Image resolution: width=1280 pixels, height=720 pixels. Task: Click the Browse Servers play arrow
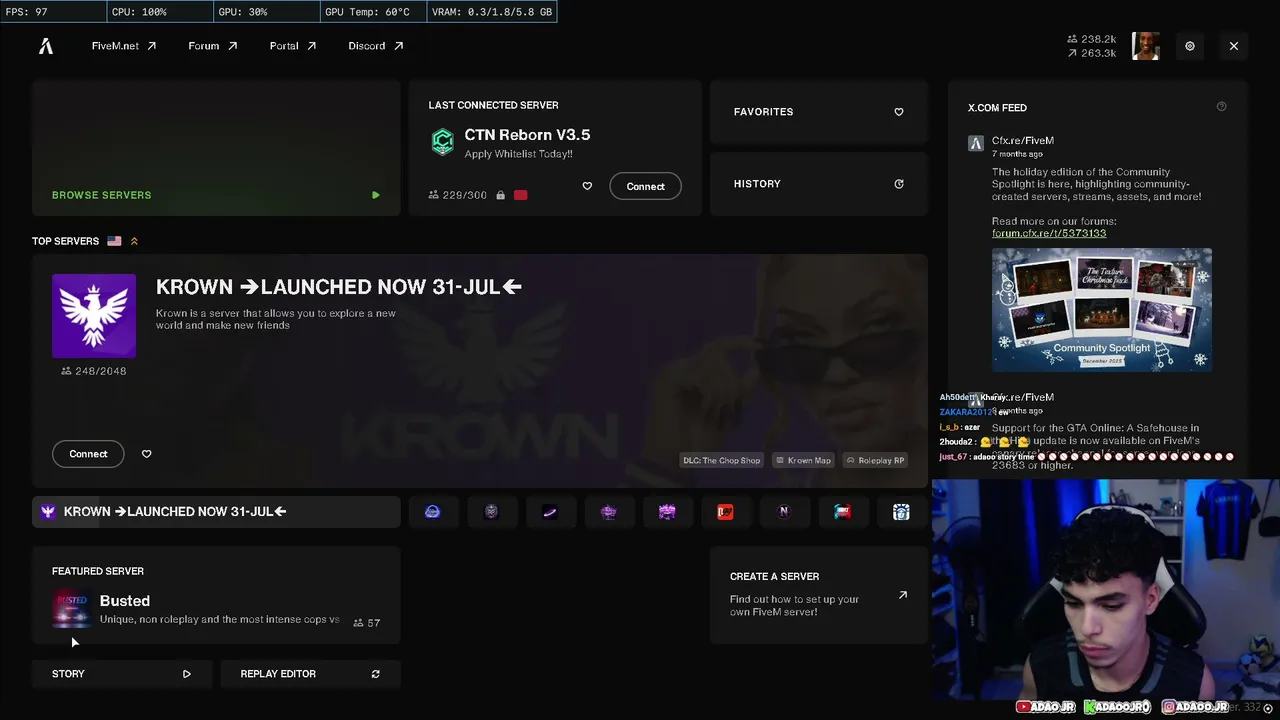[375, 195]
